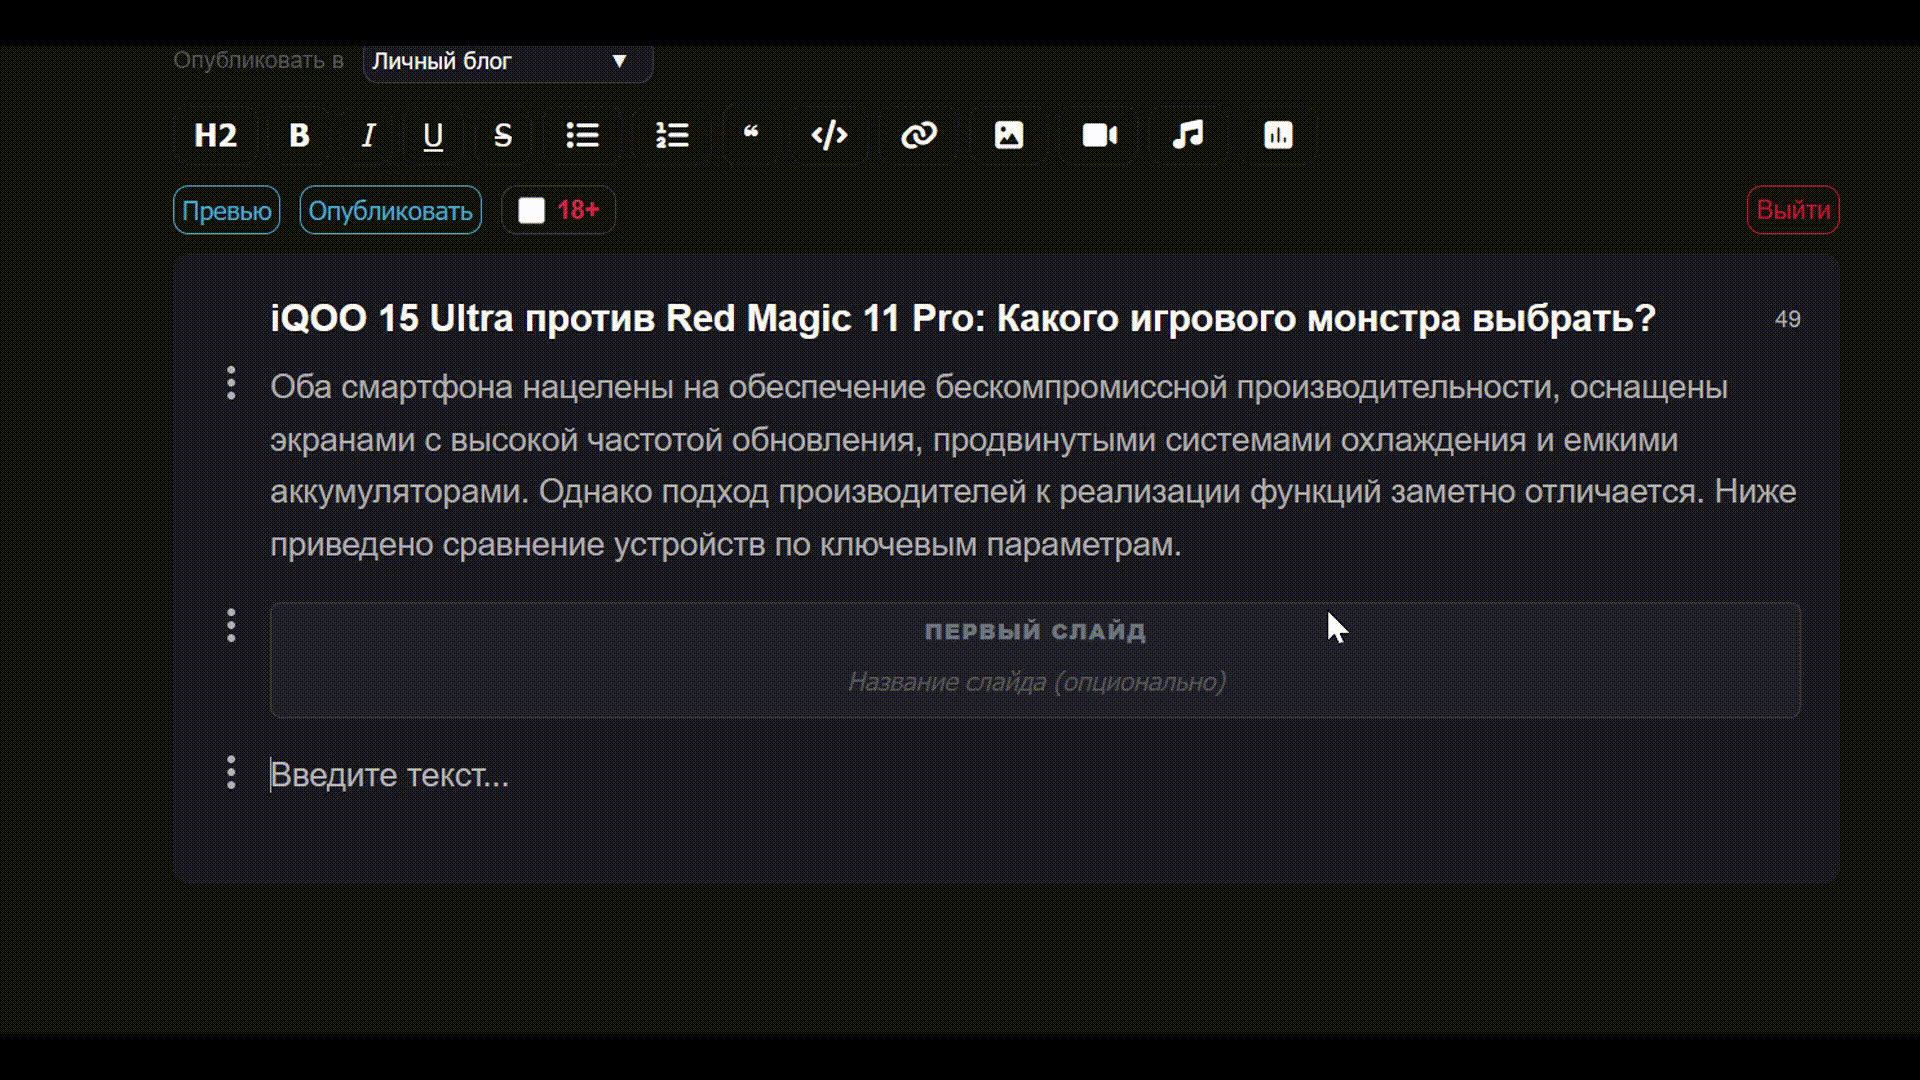Toggle bold formatting
Viewport: 1920px width, 1080px height.
(x=299, y=135)
